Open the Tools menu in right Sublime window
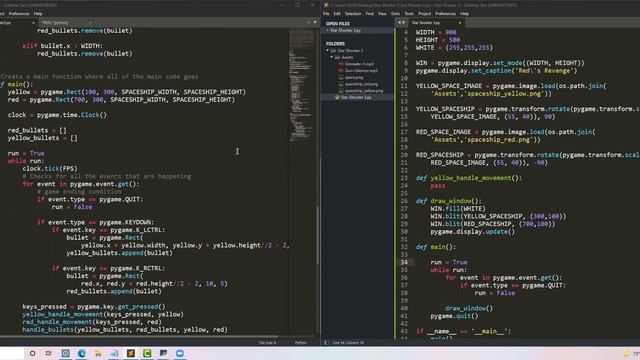The height and width of the screenshot is (360, 640). [409, 13]
